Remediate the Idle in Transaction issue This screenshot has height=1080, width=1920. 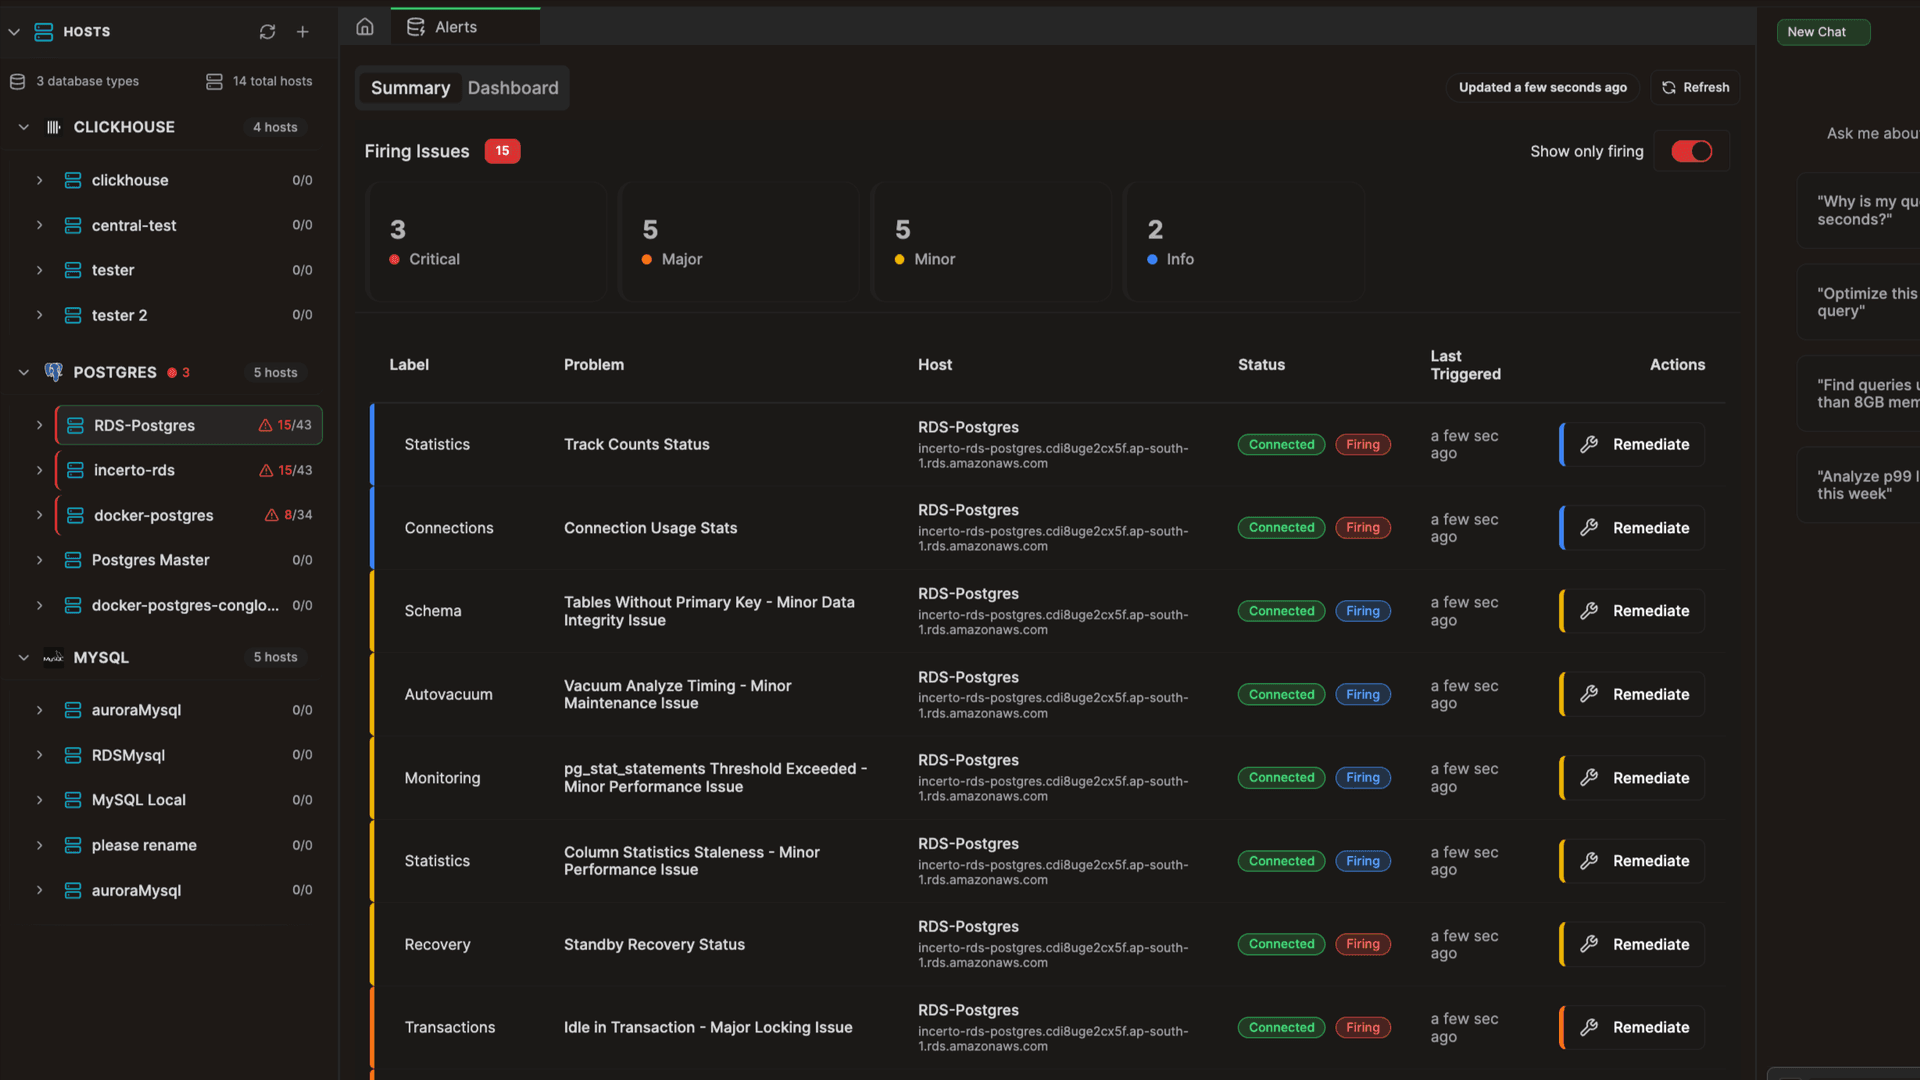click(1633, 1027)
